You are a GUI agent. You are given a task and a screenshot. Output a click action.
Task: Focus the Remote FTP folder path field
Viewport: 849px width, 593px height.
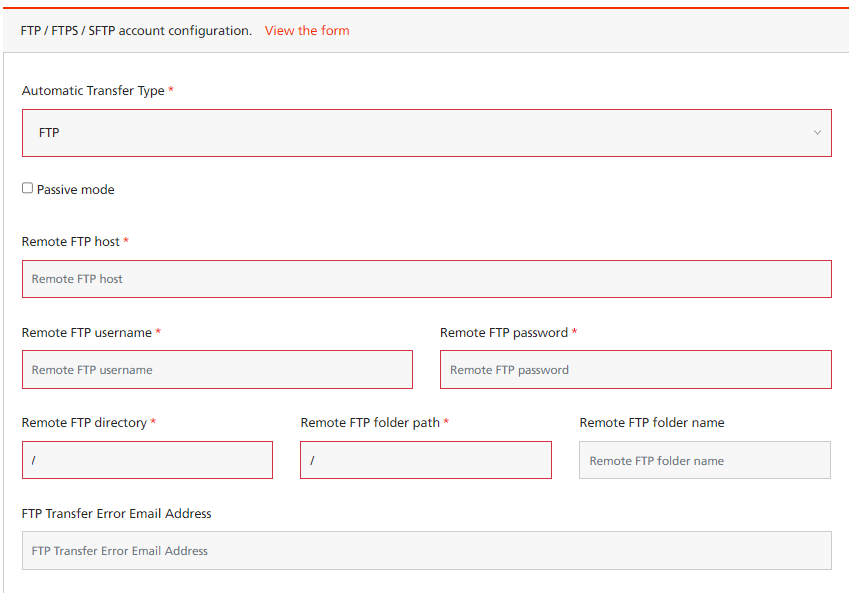(426, 460)
